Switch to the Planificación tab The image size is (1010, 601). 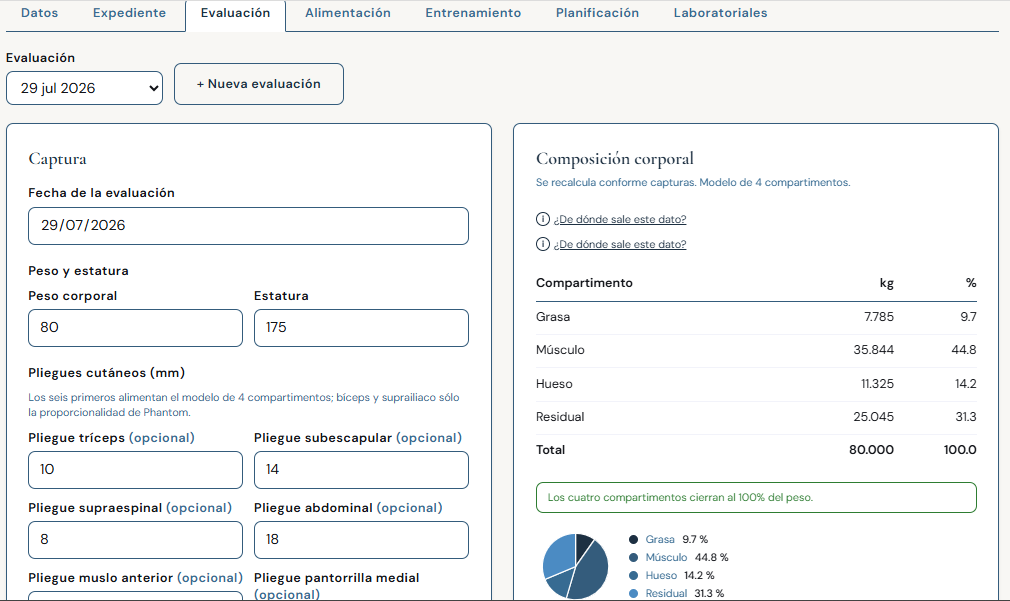[598, 13]
